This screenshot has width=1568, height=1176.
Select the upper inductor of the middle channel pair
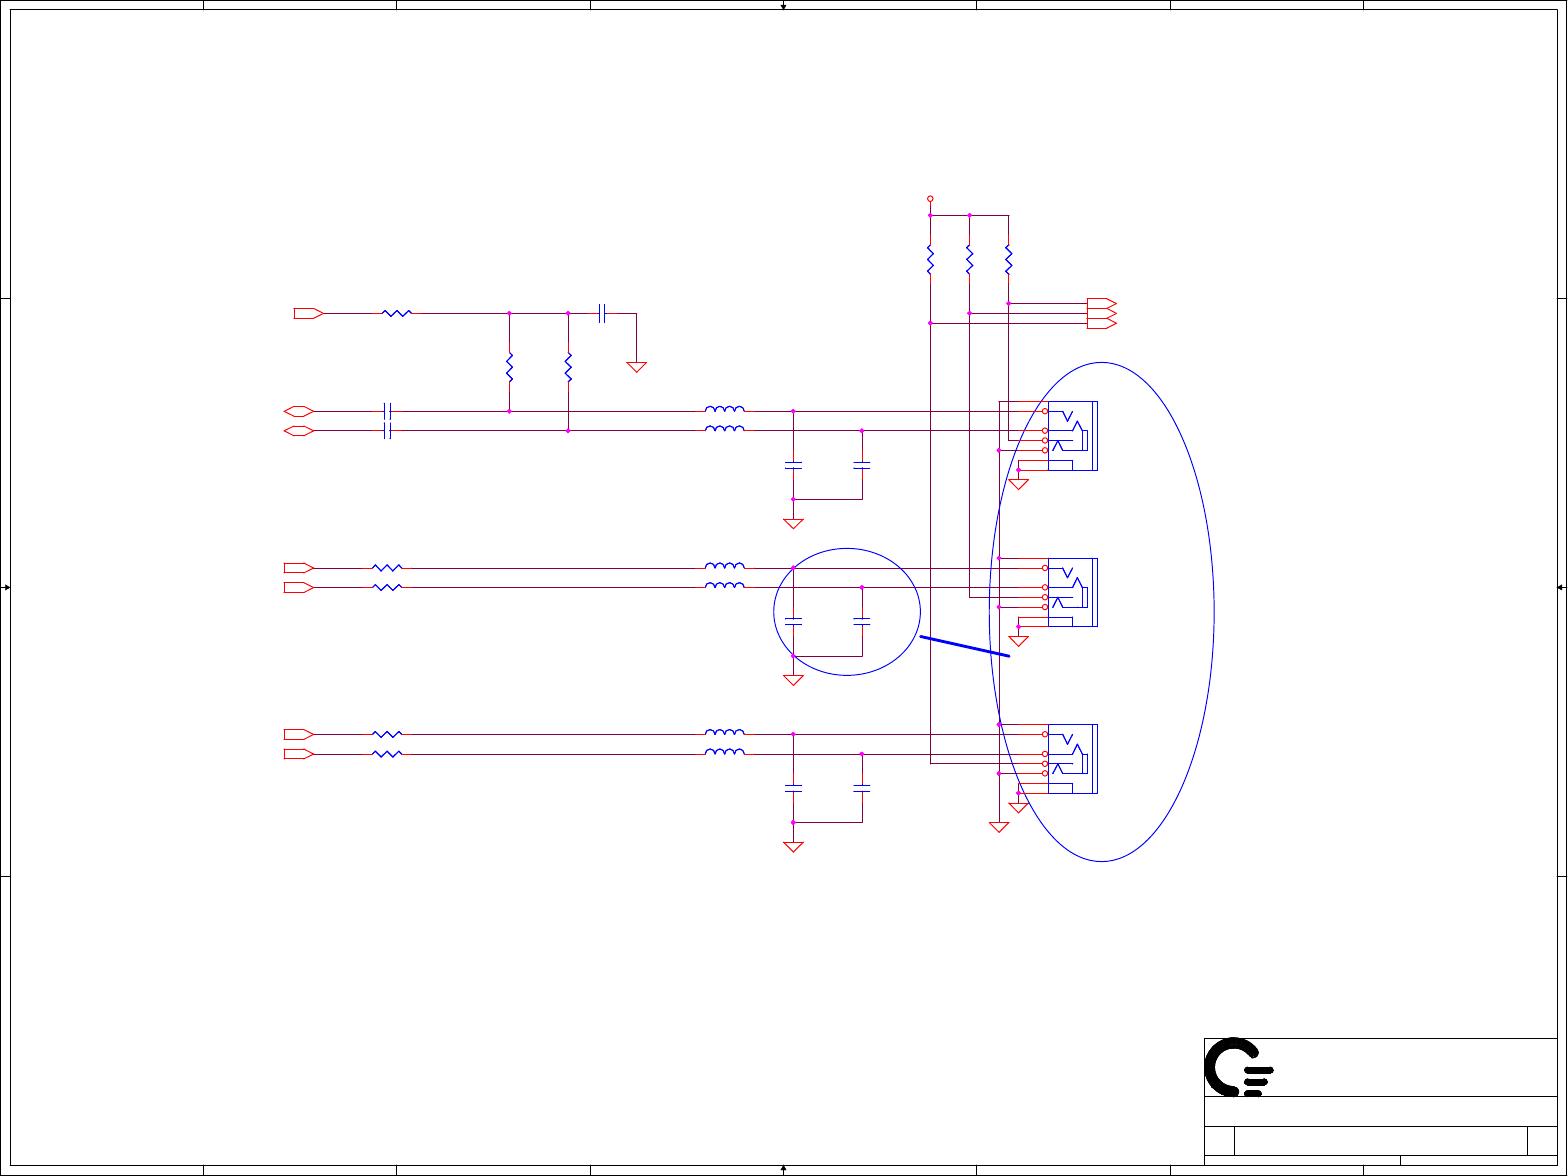pos(724,565)
